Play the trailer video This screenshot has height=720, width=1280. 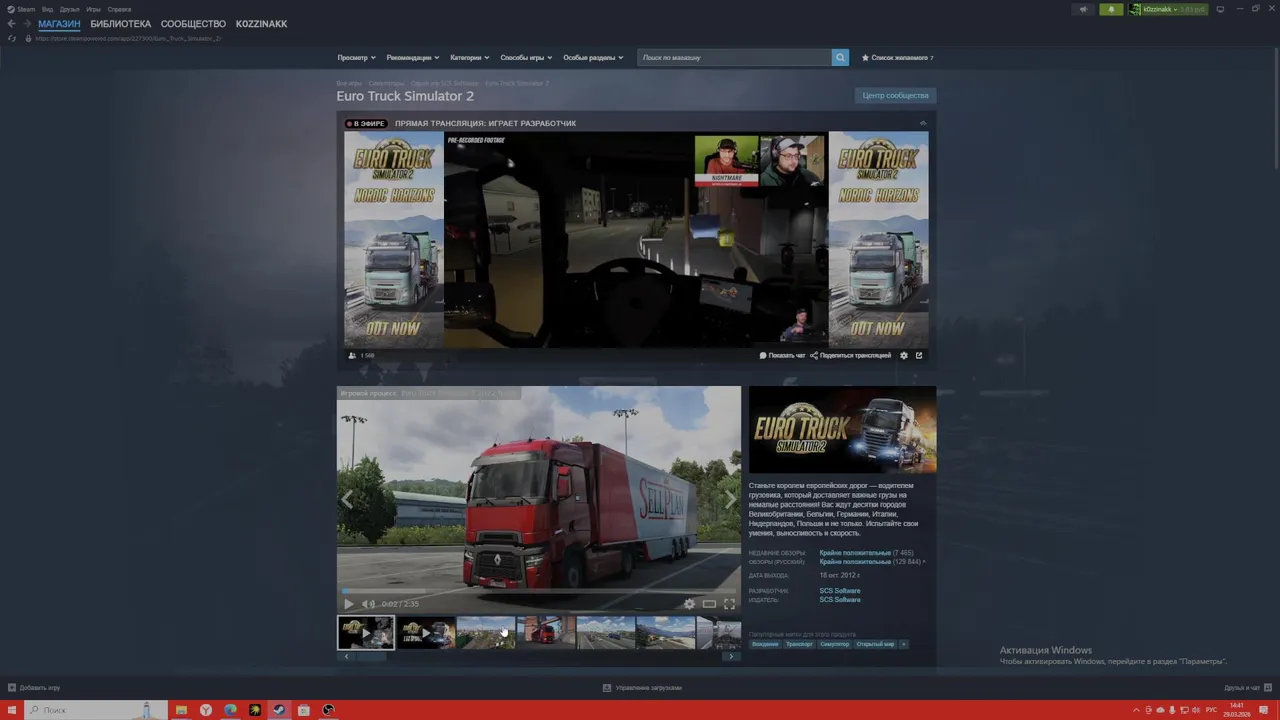[348, 603]
